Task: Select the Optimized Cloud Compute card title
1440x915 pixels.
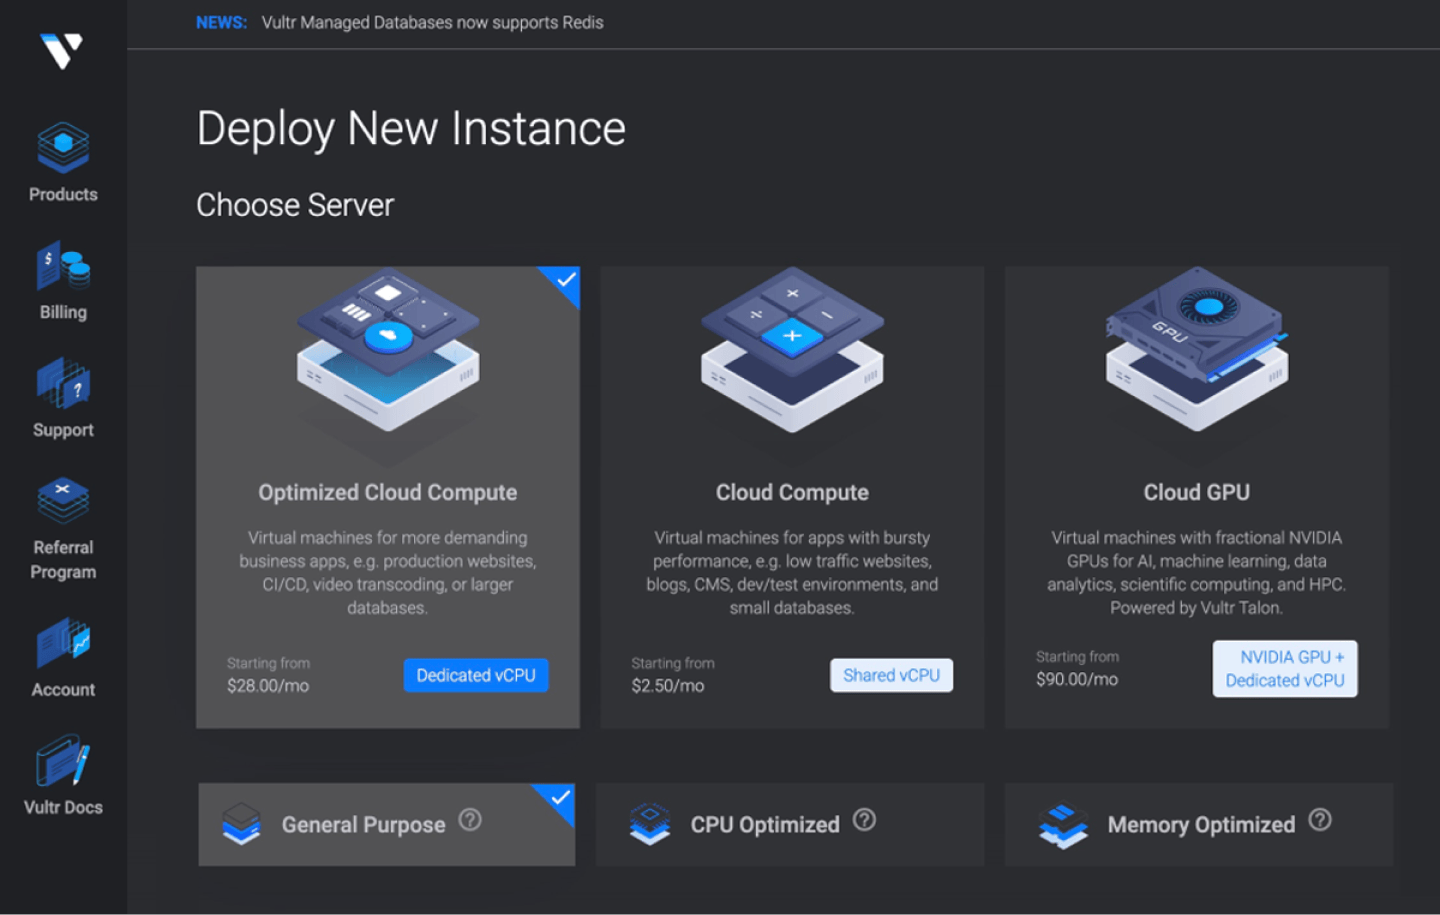Action: tap(388, 492)
